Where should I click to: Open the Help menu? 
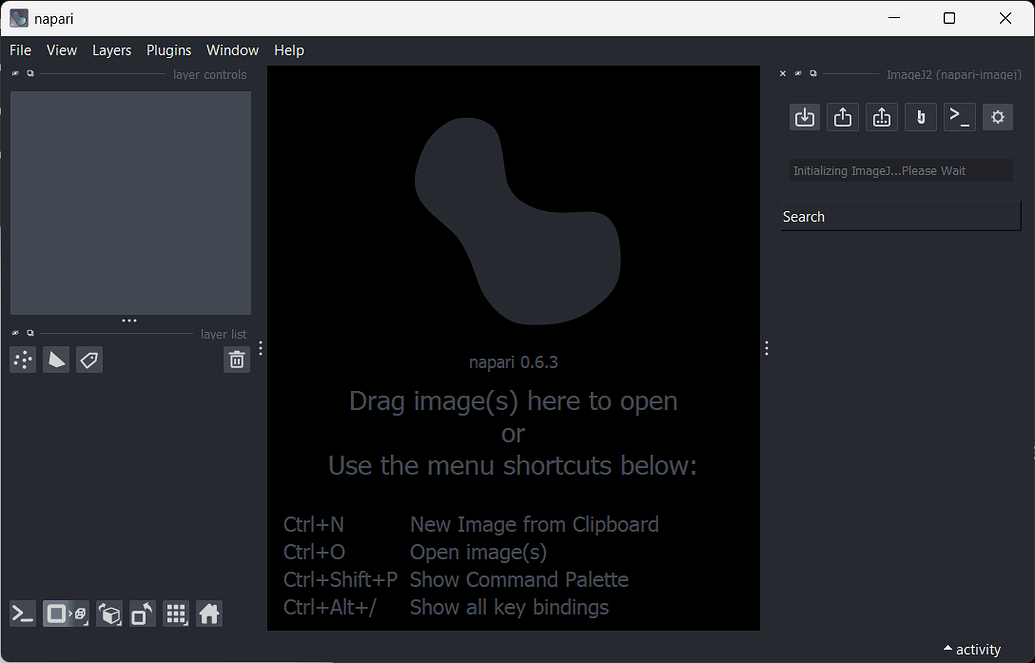(289, 50)
